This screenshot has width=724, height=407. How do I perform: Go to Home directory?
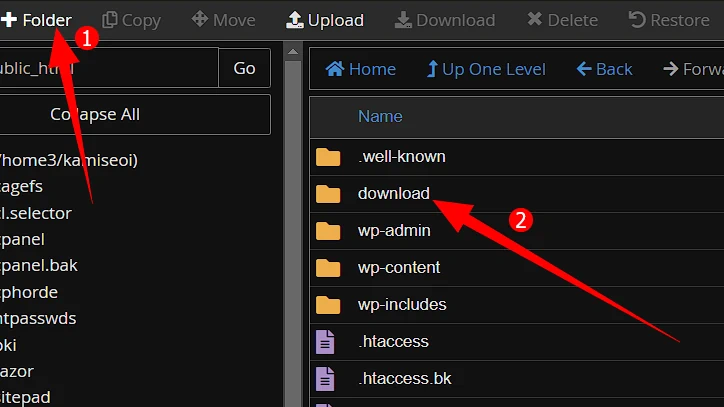tap(361, 69)
